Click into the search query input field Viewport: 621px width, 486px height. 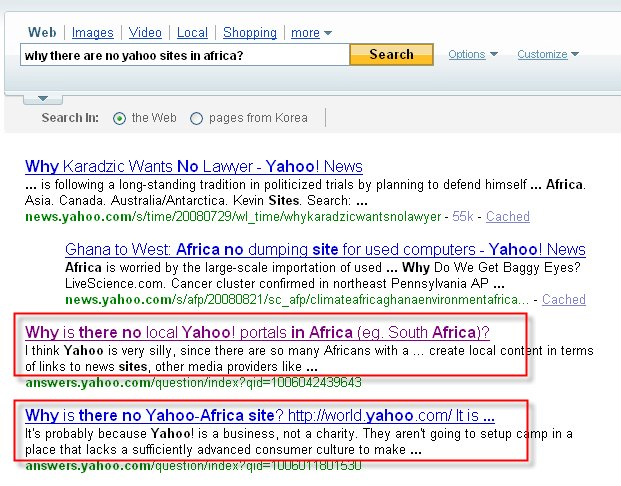pos(185,55)
